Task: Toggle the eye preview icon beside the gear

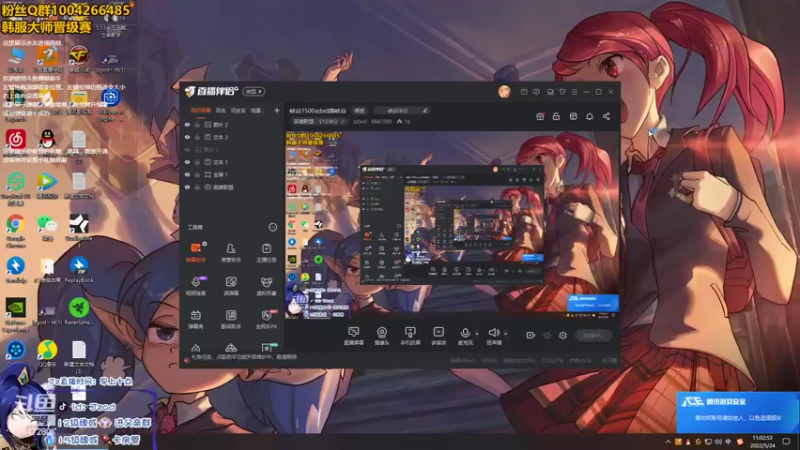Action: tap(547, 335)
